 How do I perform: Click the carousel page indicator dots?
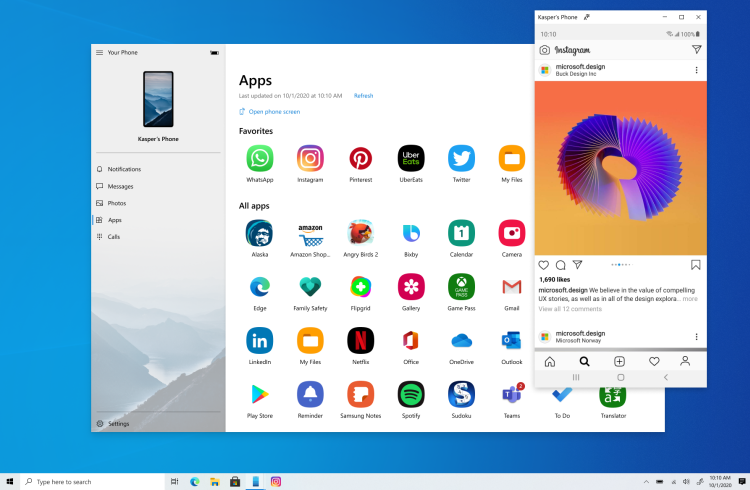pyautogui.click(x=621, y=265)
